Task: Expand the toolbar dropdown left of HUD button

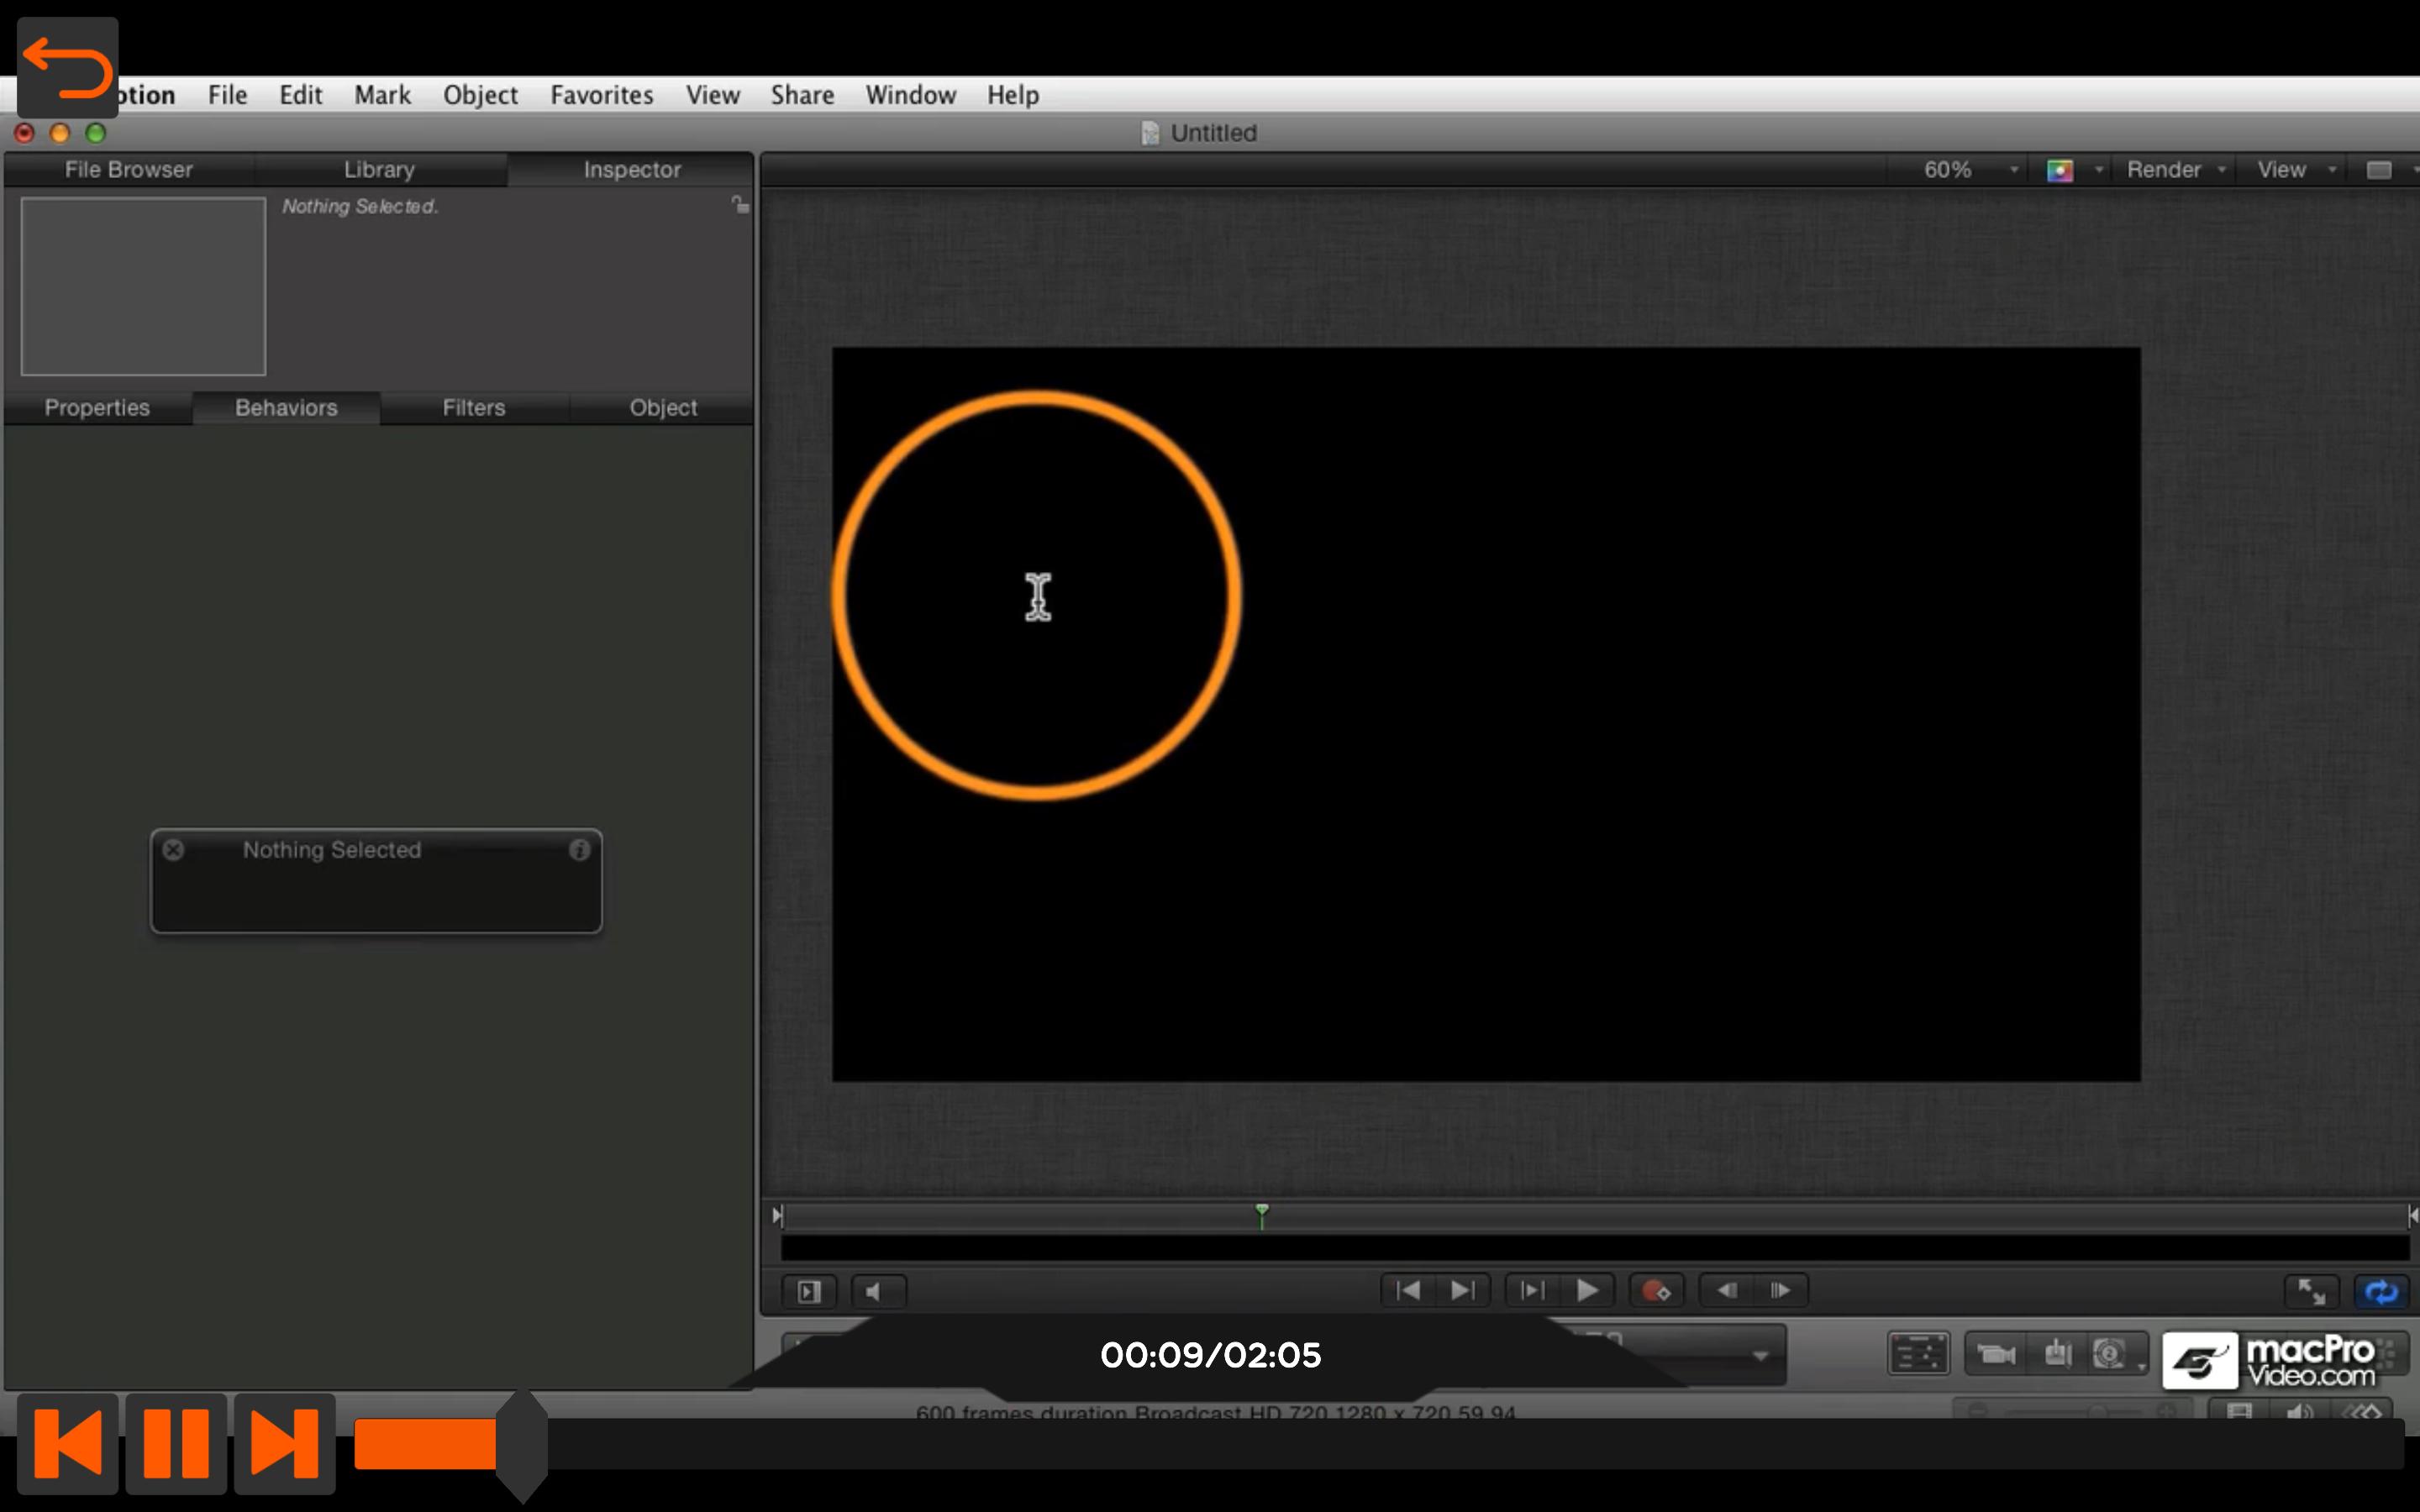Action: (1760, 1356)
